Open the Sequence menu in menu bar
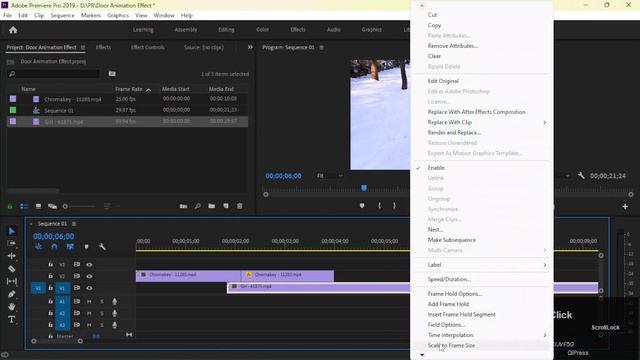This screenshot has height=360, width=640. pos(62,15)
